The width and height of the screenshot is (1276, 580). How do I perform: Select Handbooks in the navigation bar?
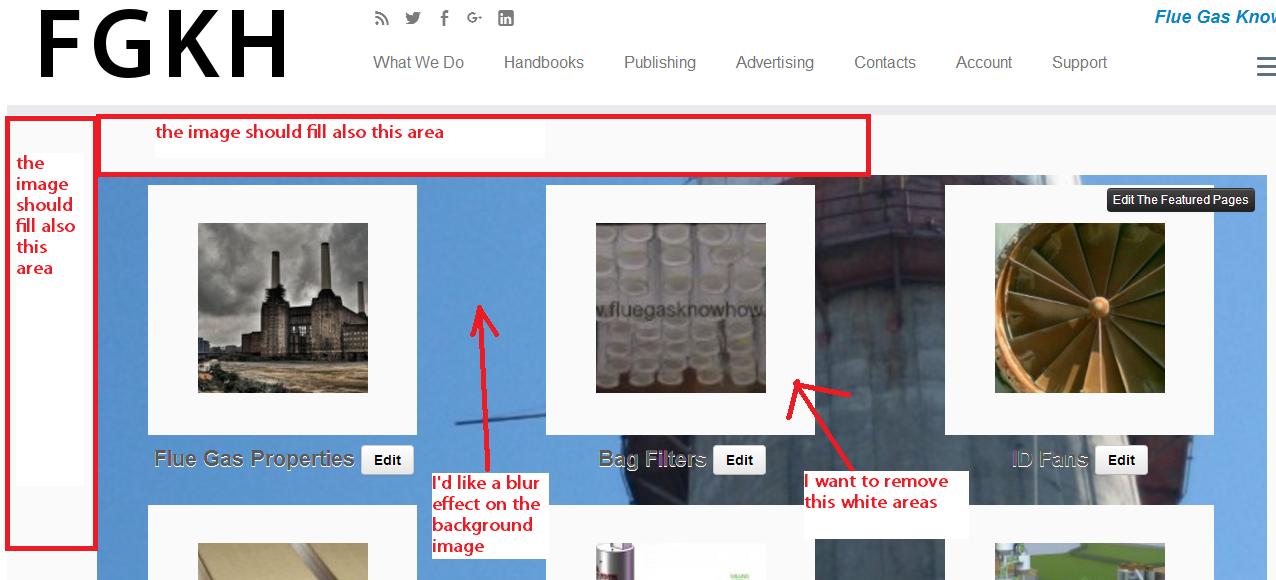click(543, 62)
